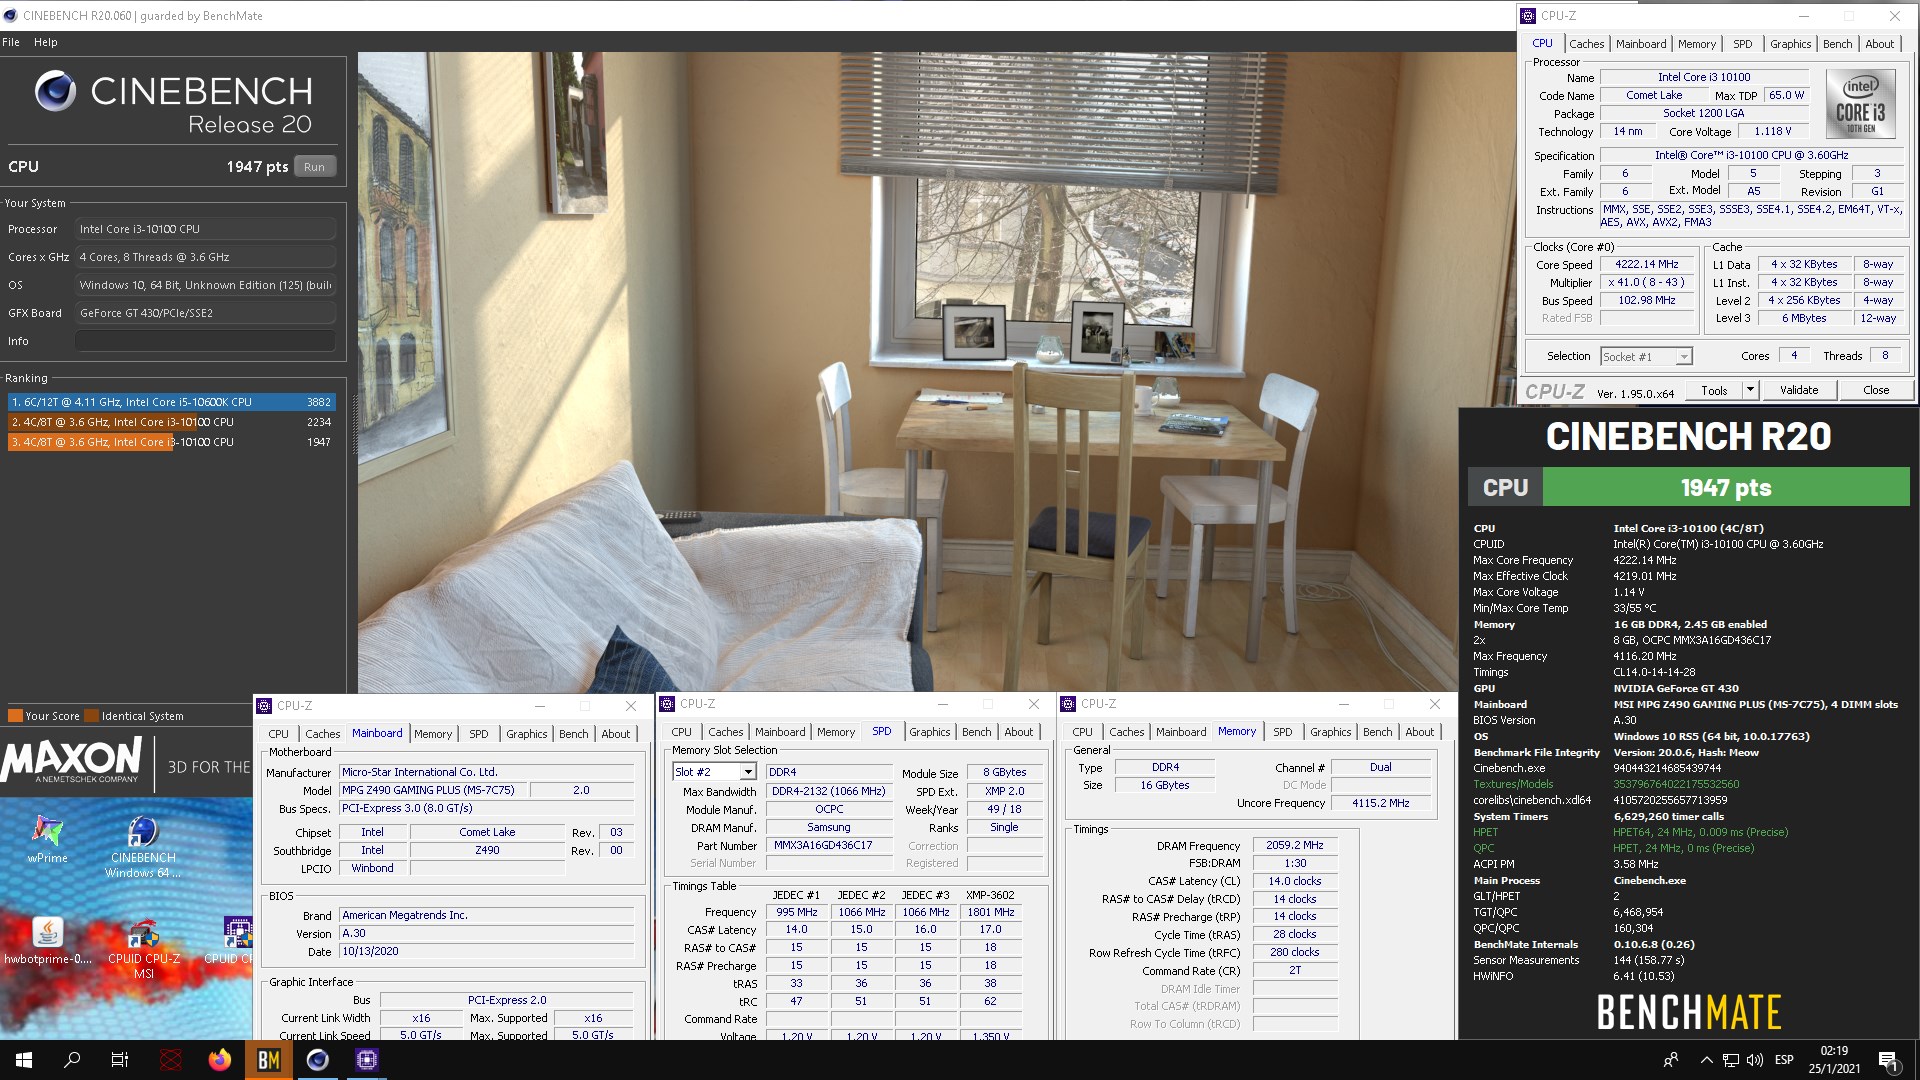Image resolution: width=1920 pixels, height=1080 pixels.
Task: Click the Close button in CPU-Z
Action: click(1876, 390)
